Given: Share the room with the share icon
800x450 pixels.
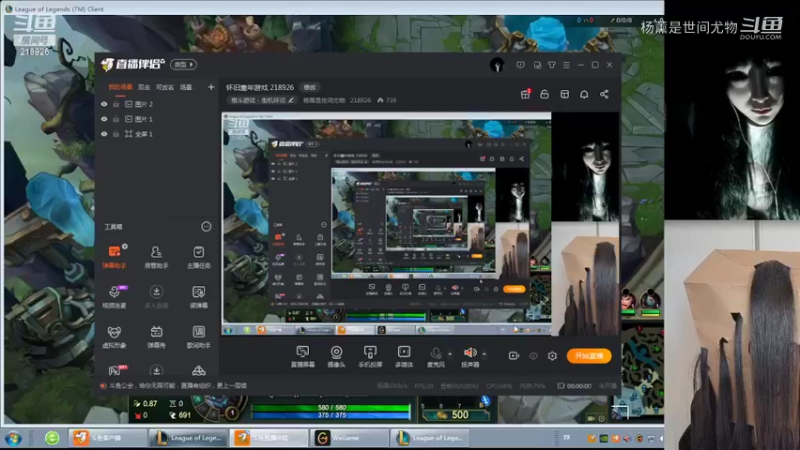Looking at the screenshot, I should [604, 94].
